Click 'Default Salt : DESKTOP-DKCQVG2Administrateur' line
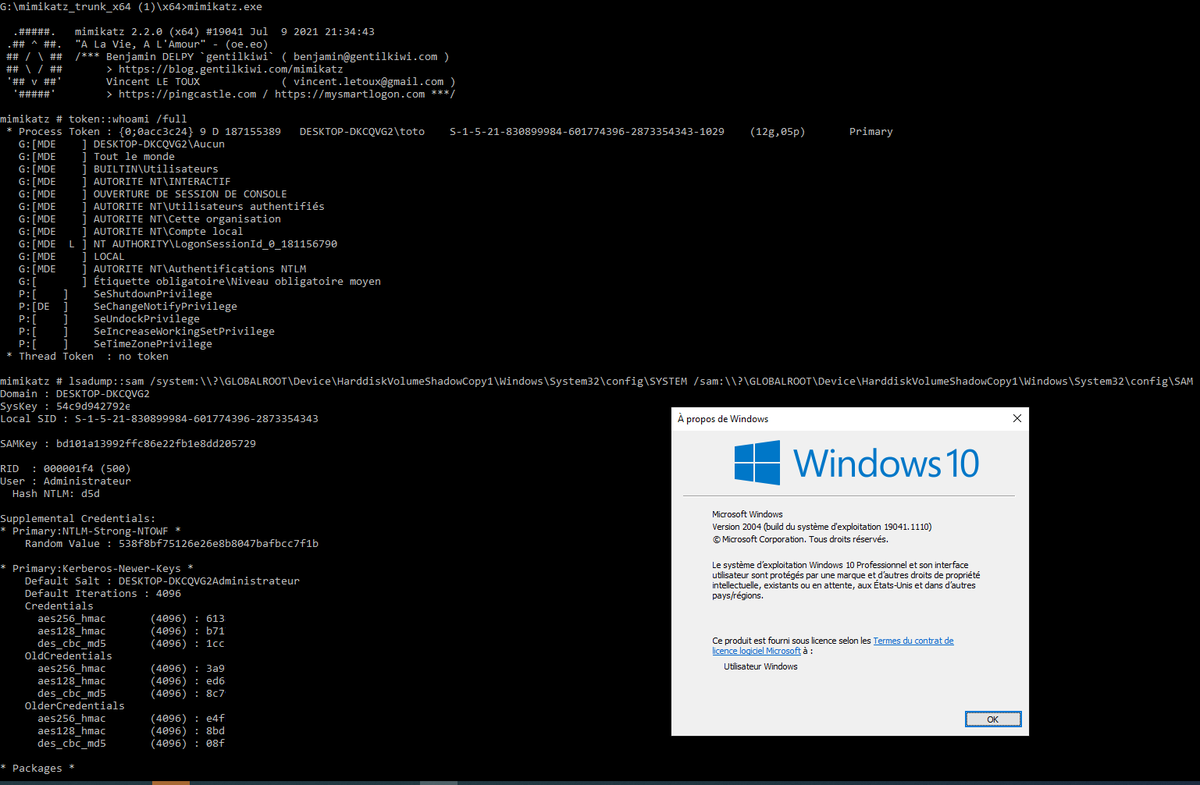The width and height of the screenshot is (1200, 785). (x=162, y=581)
